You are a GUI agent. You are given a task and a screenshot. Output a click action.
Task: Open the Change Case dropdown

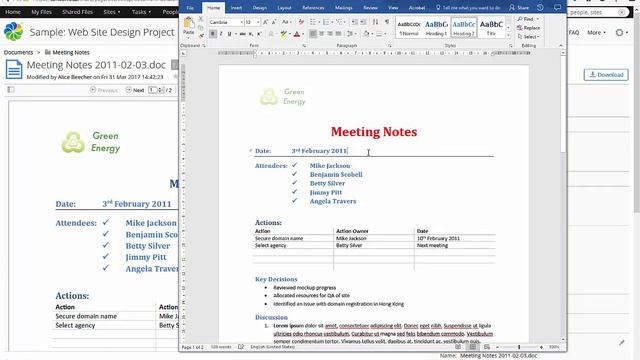(x=286, y=22)
